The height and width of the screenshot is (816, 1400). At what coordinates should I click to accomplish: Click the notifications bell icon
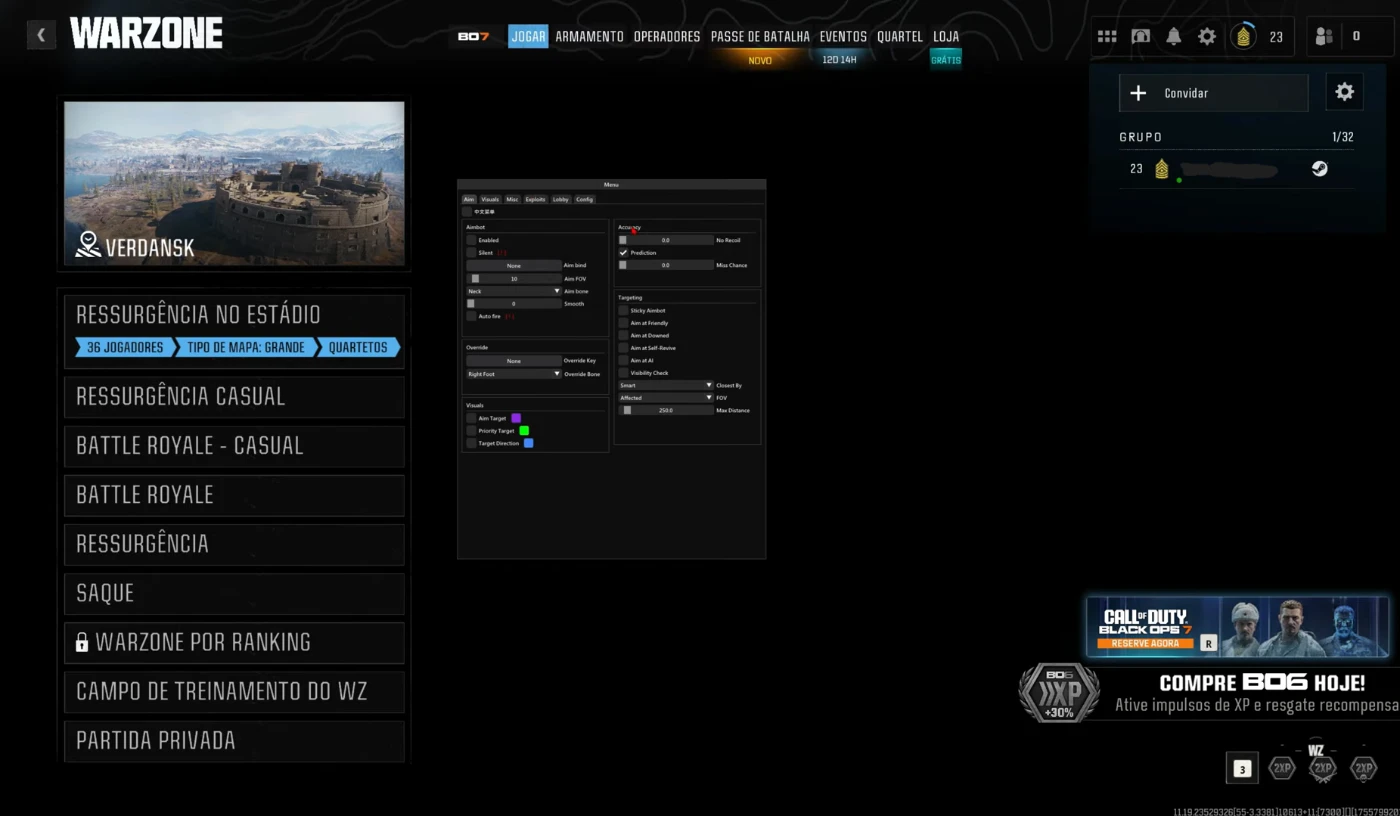pos(1174,36)
